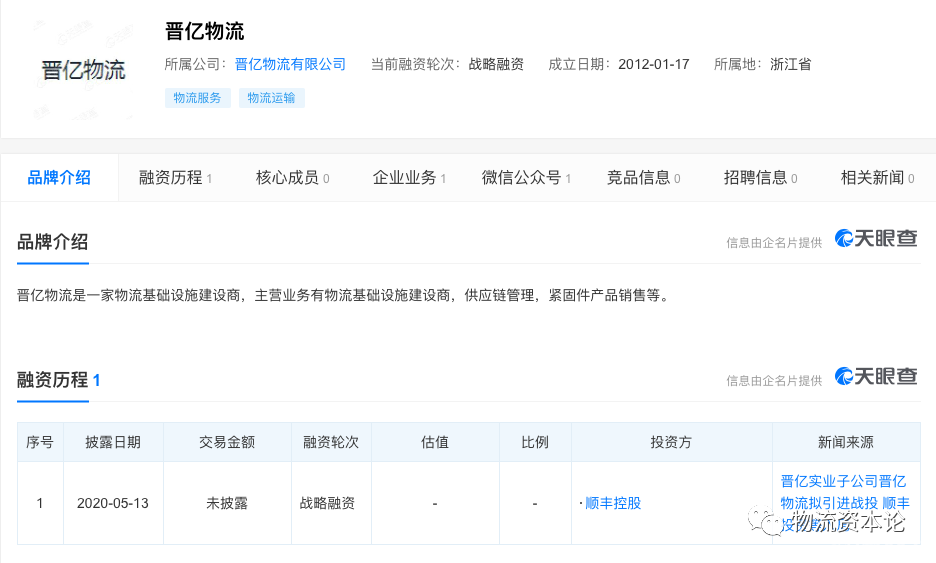Switch to the 品牌介绍 tab
The width and height of the screenshot is (936, 563).
[x=59, y=177]
